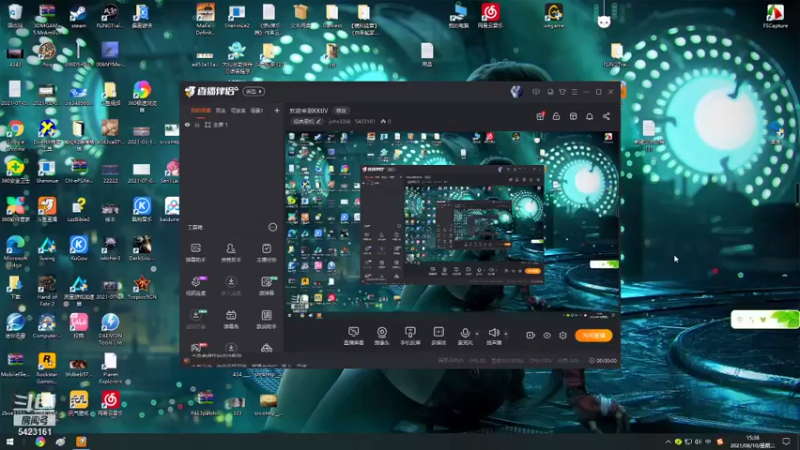Open the hamburger menu in title bar

pos(574,92)
